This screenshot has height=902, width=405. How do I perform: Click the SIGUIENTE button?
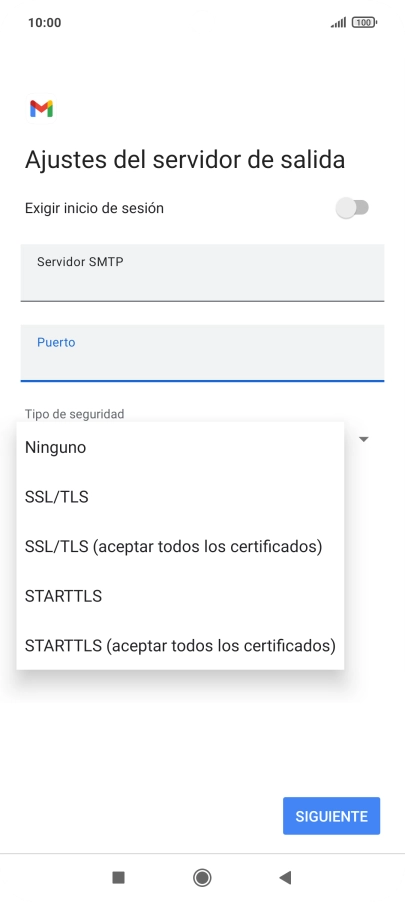[331, 816]
